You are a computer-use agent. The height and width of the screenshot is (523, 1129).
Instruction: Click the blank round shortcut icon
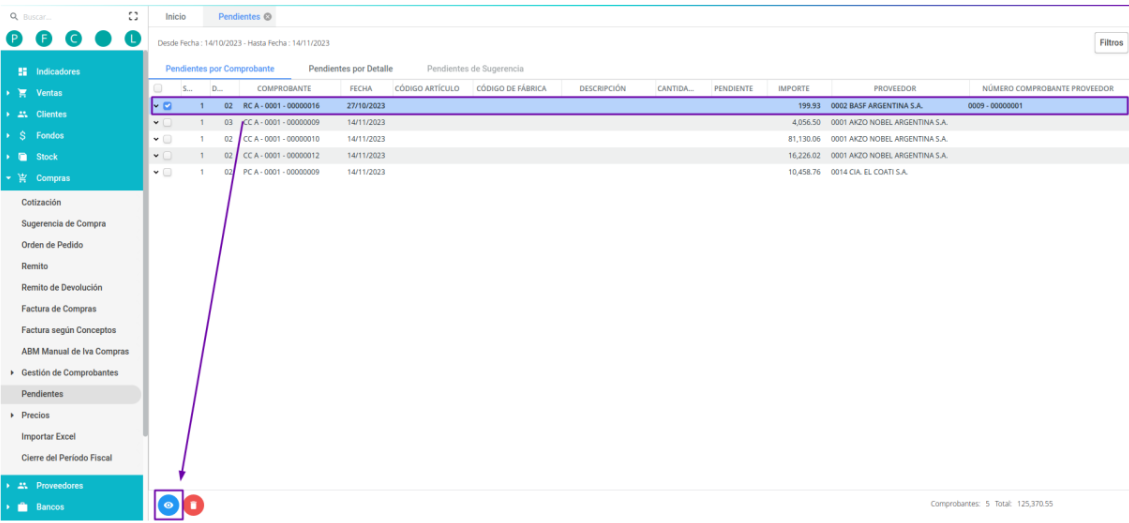103,39
